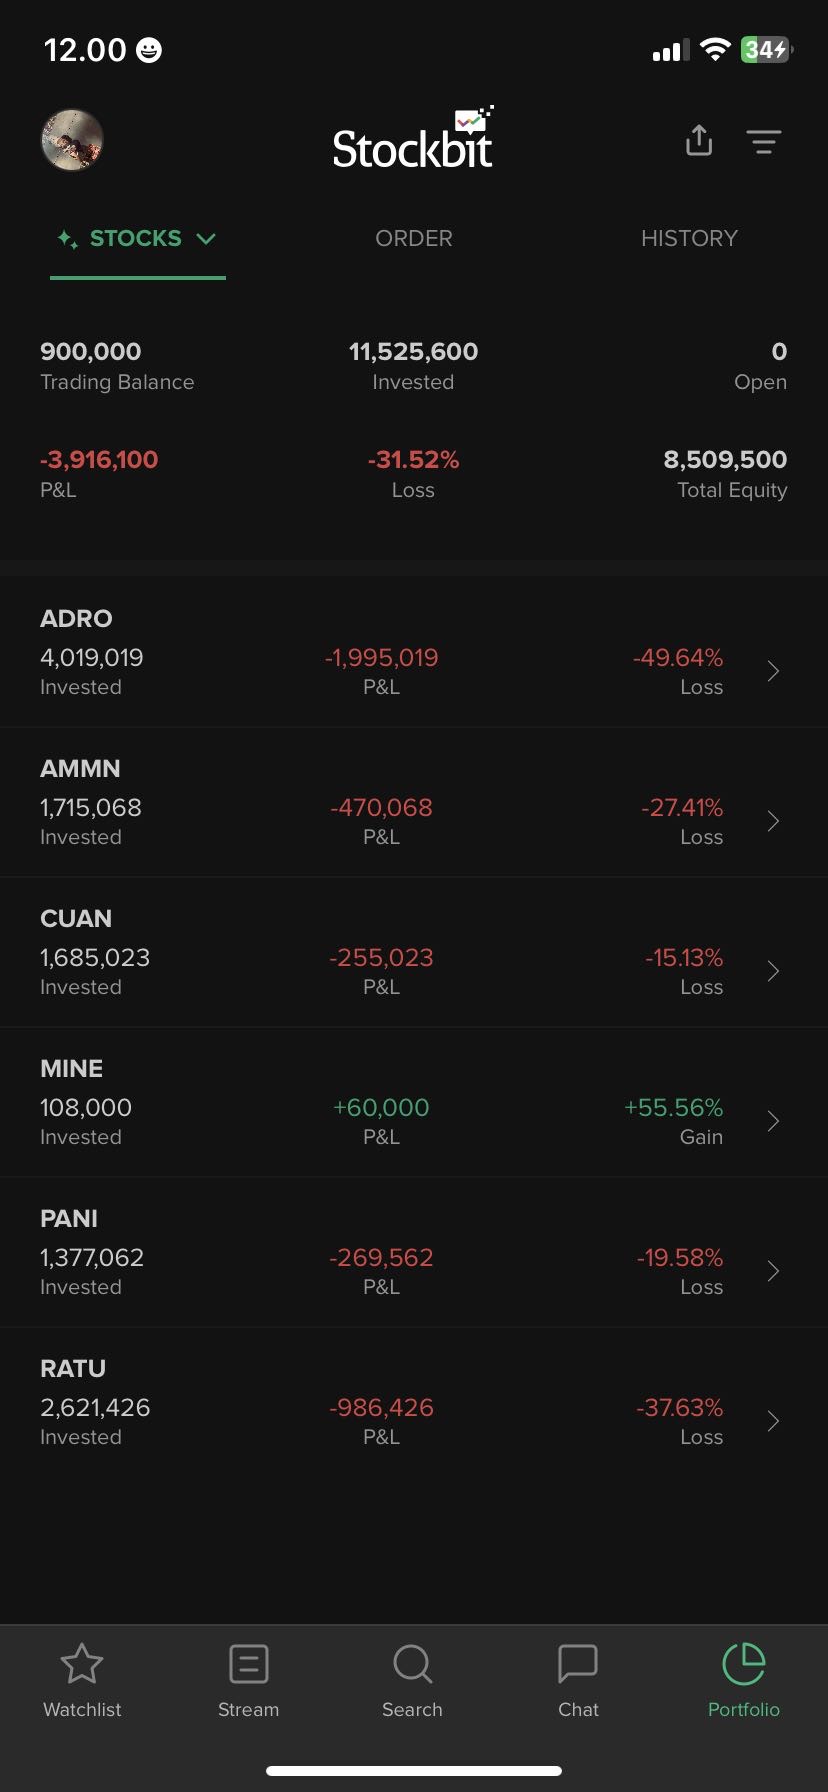828x1792 pixels.
Task: Tap the PANI stock name
Action: [69, 1219]
